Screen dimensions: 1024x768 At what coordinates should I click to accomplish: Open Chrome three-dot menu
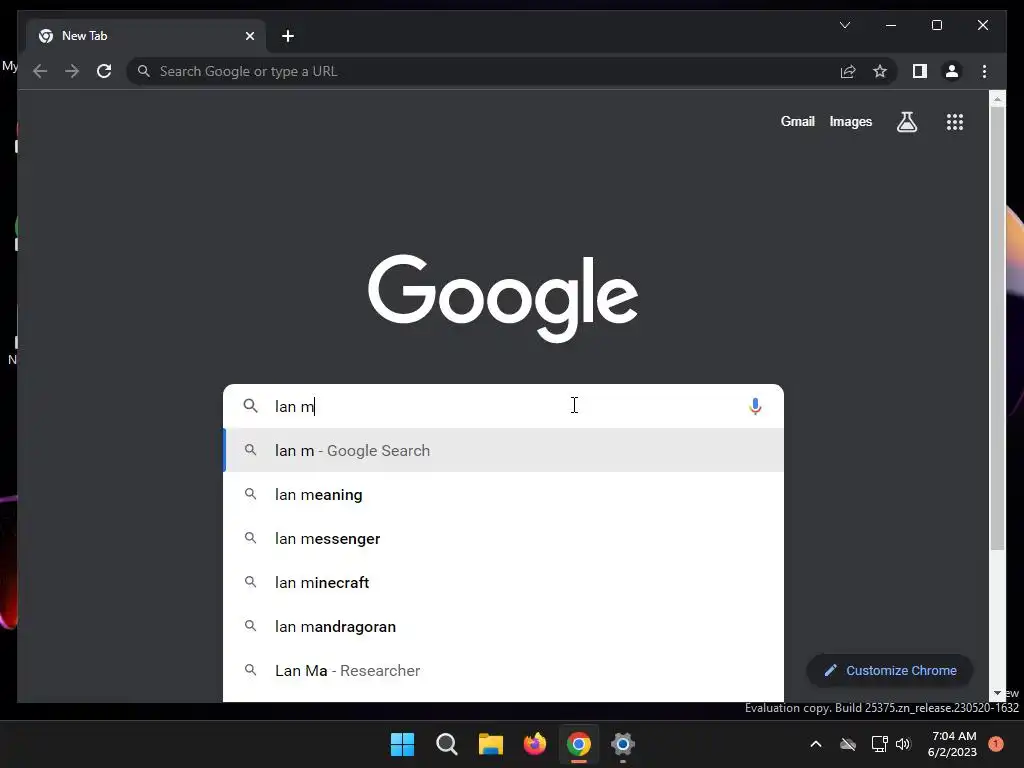coord(984,71)
